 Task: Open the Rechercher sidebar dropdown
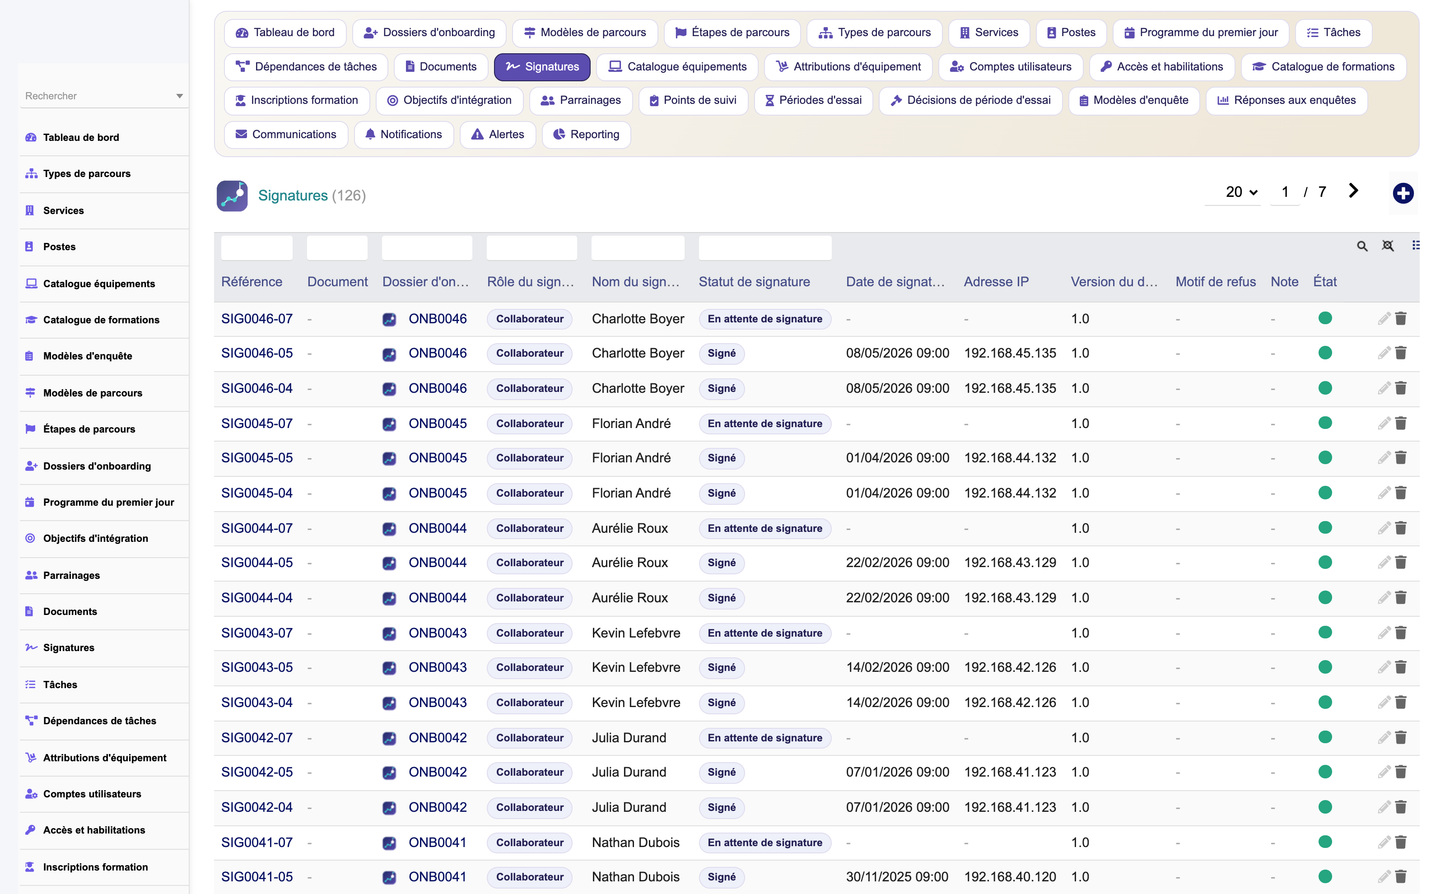click(104, 96)
